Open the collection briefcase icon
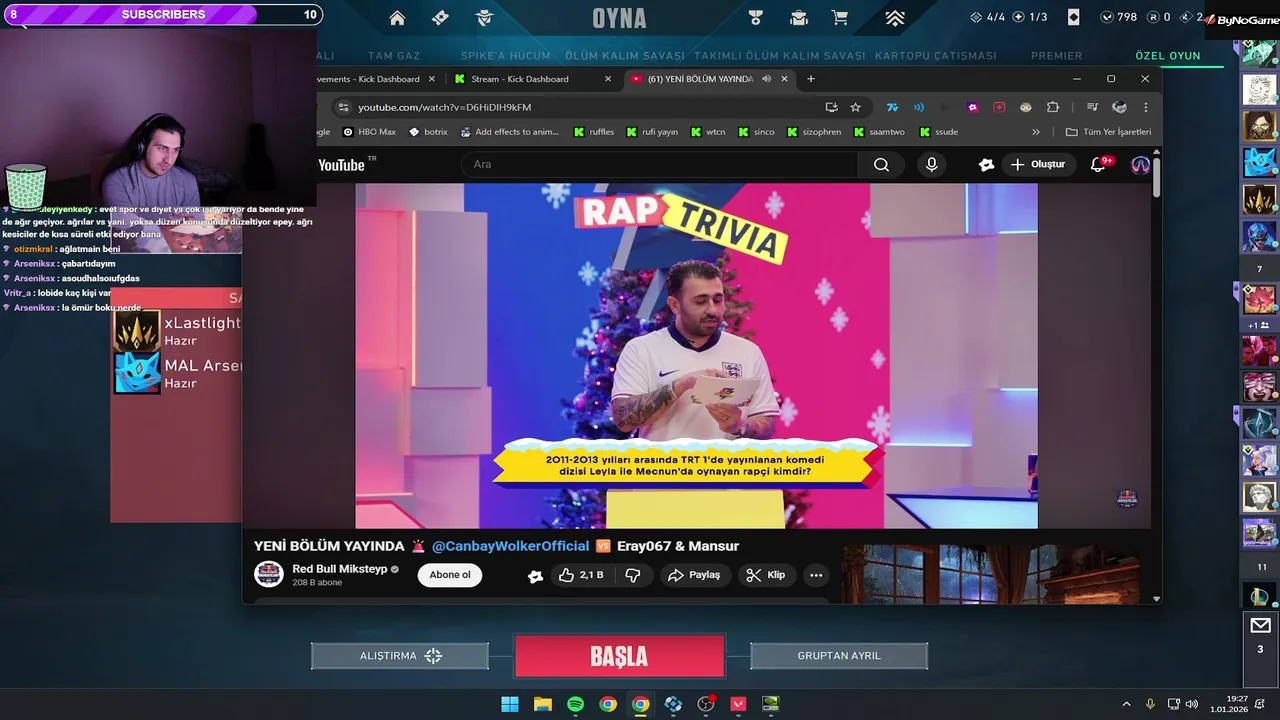The image size is (1280, 720). point(799,18)
